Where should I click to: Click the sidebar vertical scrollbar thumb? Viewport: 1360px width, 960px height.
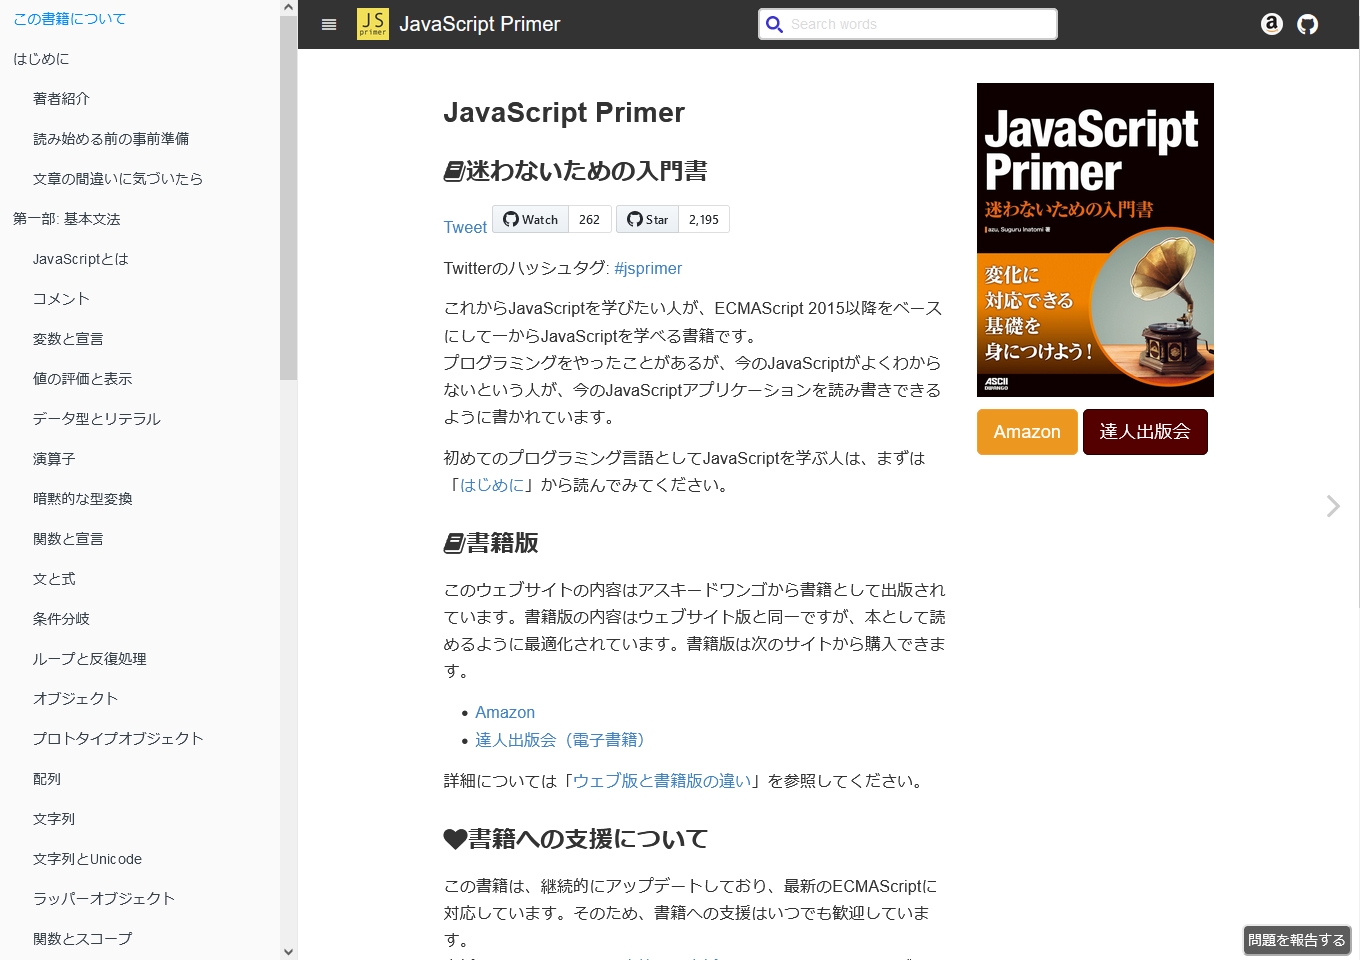[x=289, y=198]
